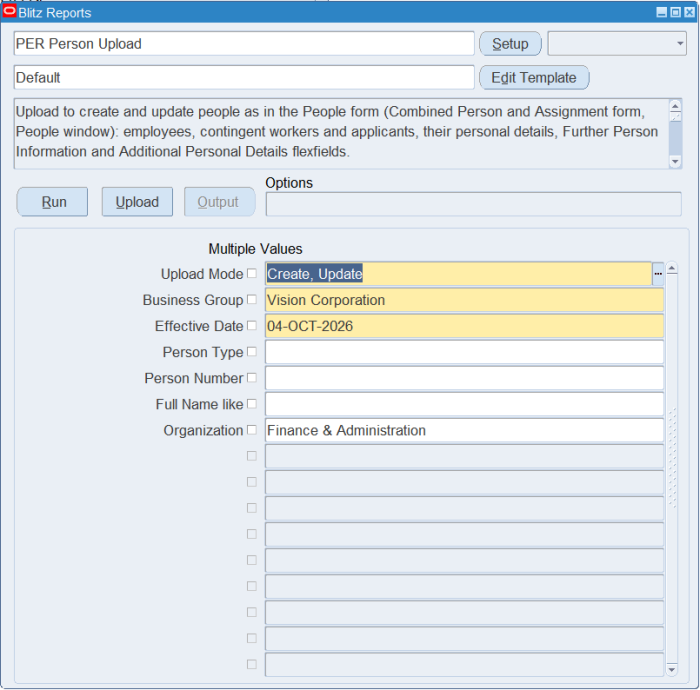Toggle the Full Name like checkbox
700x690 pixels.
point(252,404)
